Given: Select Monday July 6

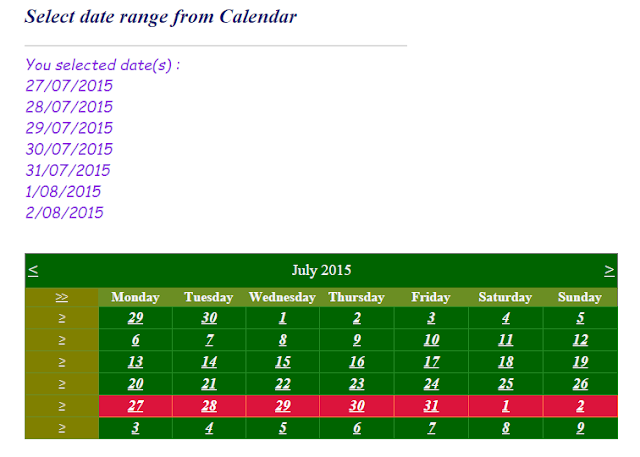Looking at the screenshot, I should 136,340.
